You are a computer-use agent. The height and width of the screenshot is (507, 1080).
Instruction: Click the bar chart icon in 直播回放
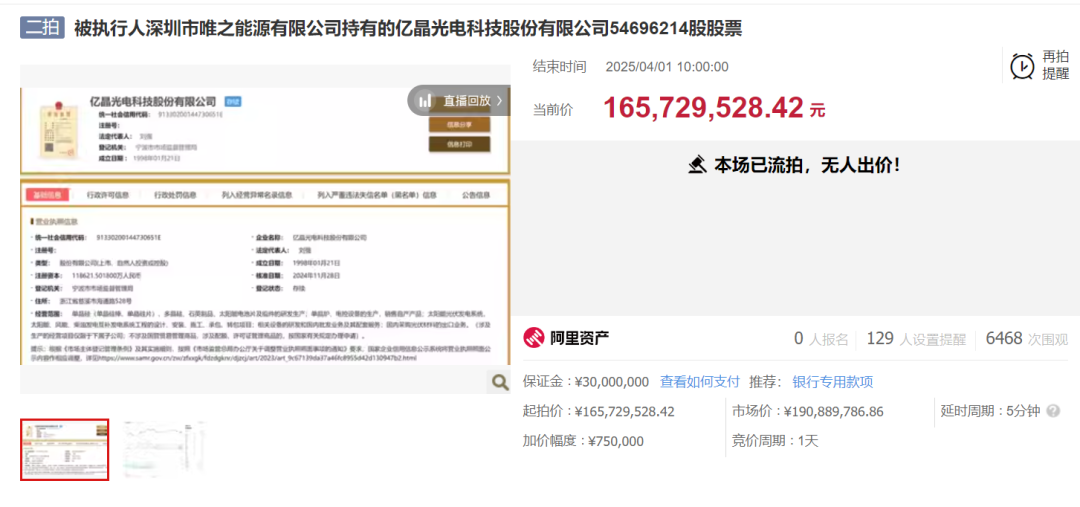[x=426, y=101]
